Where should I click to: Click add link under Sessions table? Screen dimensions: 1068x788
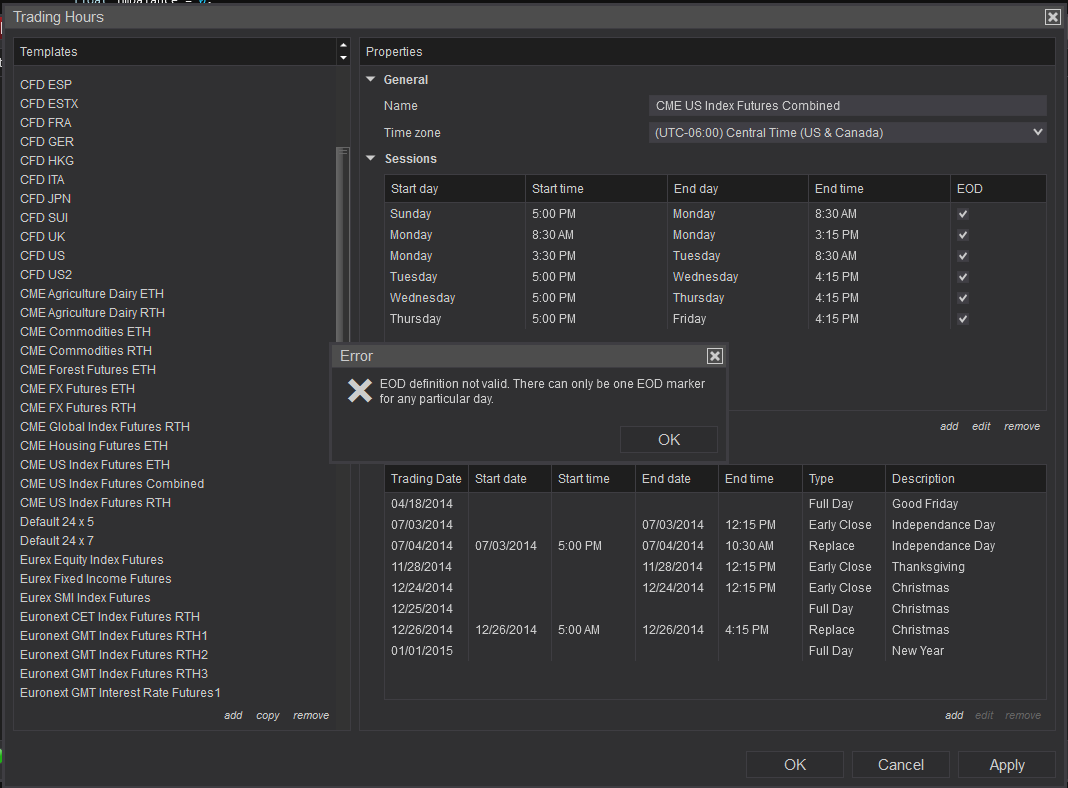[949, 426]
